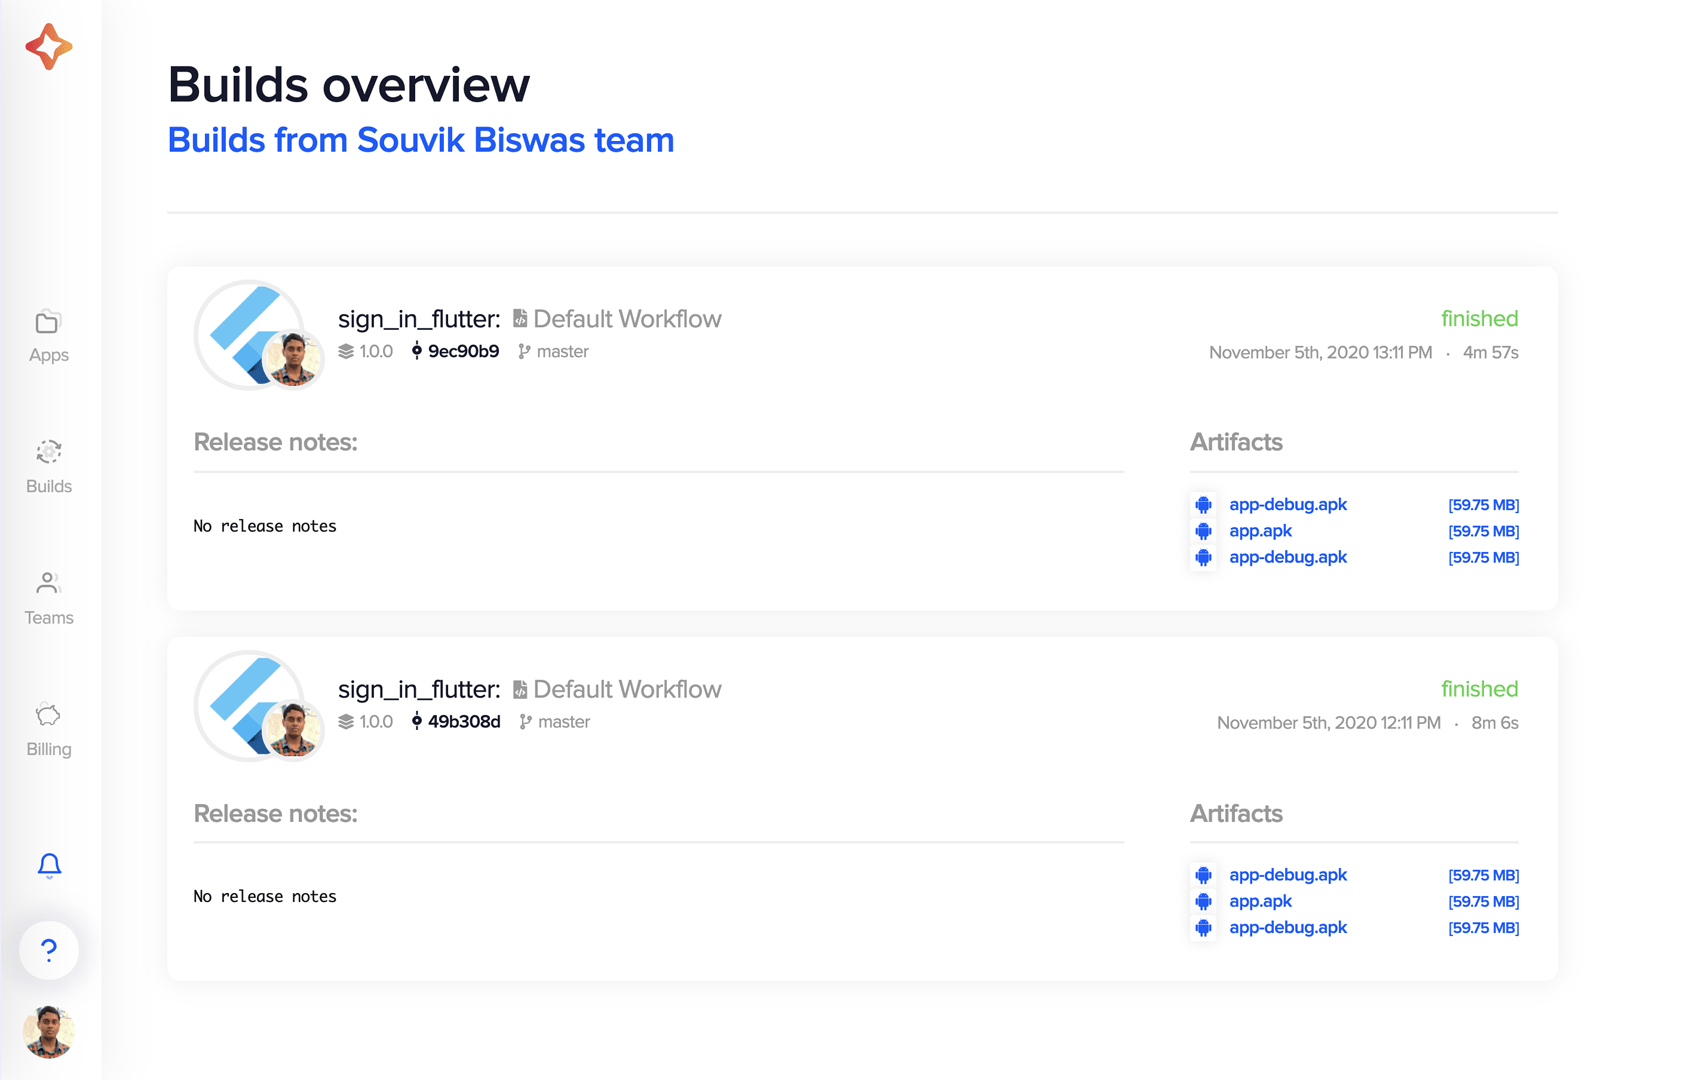
Task: Click Android icon beside last app-debug.apk in build 49b308d
Action: (x=1204, y=927)
